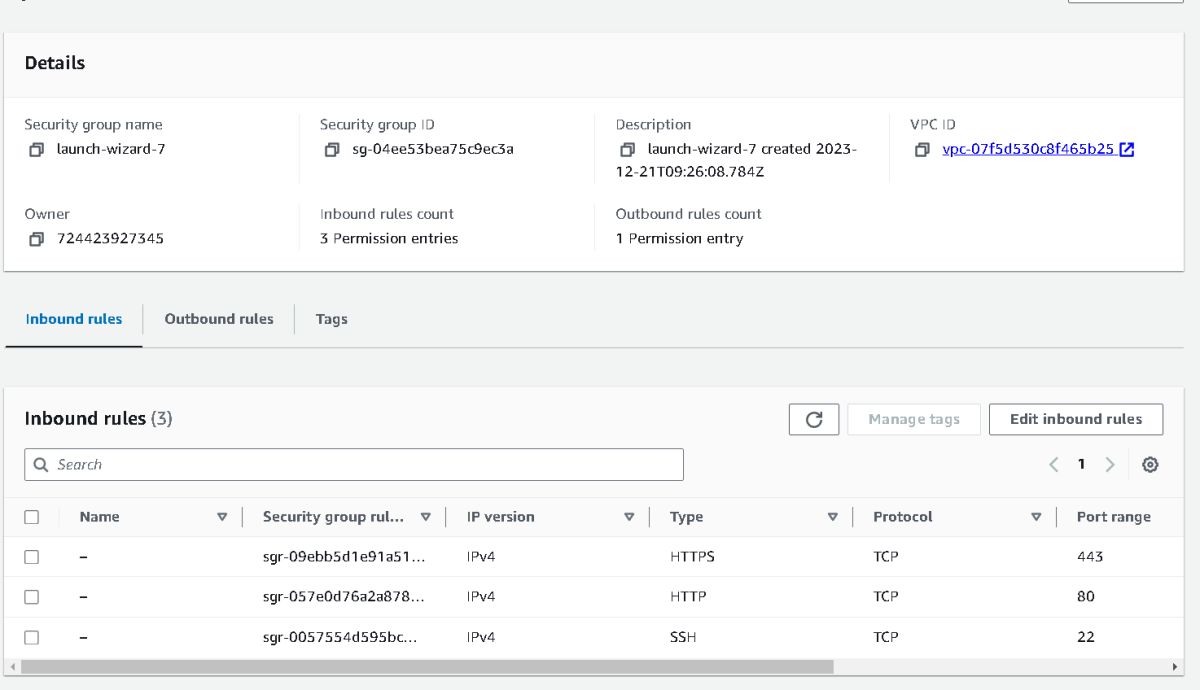Switch to the Outbound rules tab
The image size is (1200, 690).
pyautogui.click(x=219, y=319)
